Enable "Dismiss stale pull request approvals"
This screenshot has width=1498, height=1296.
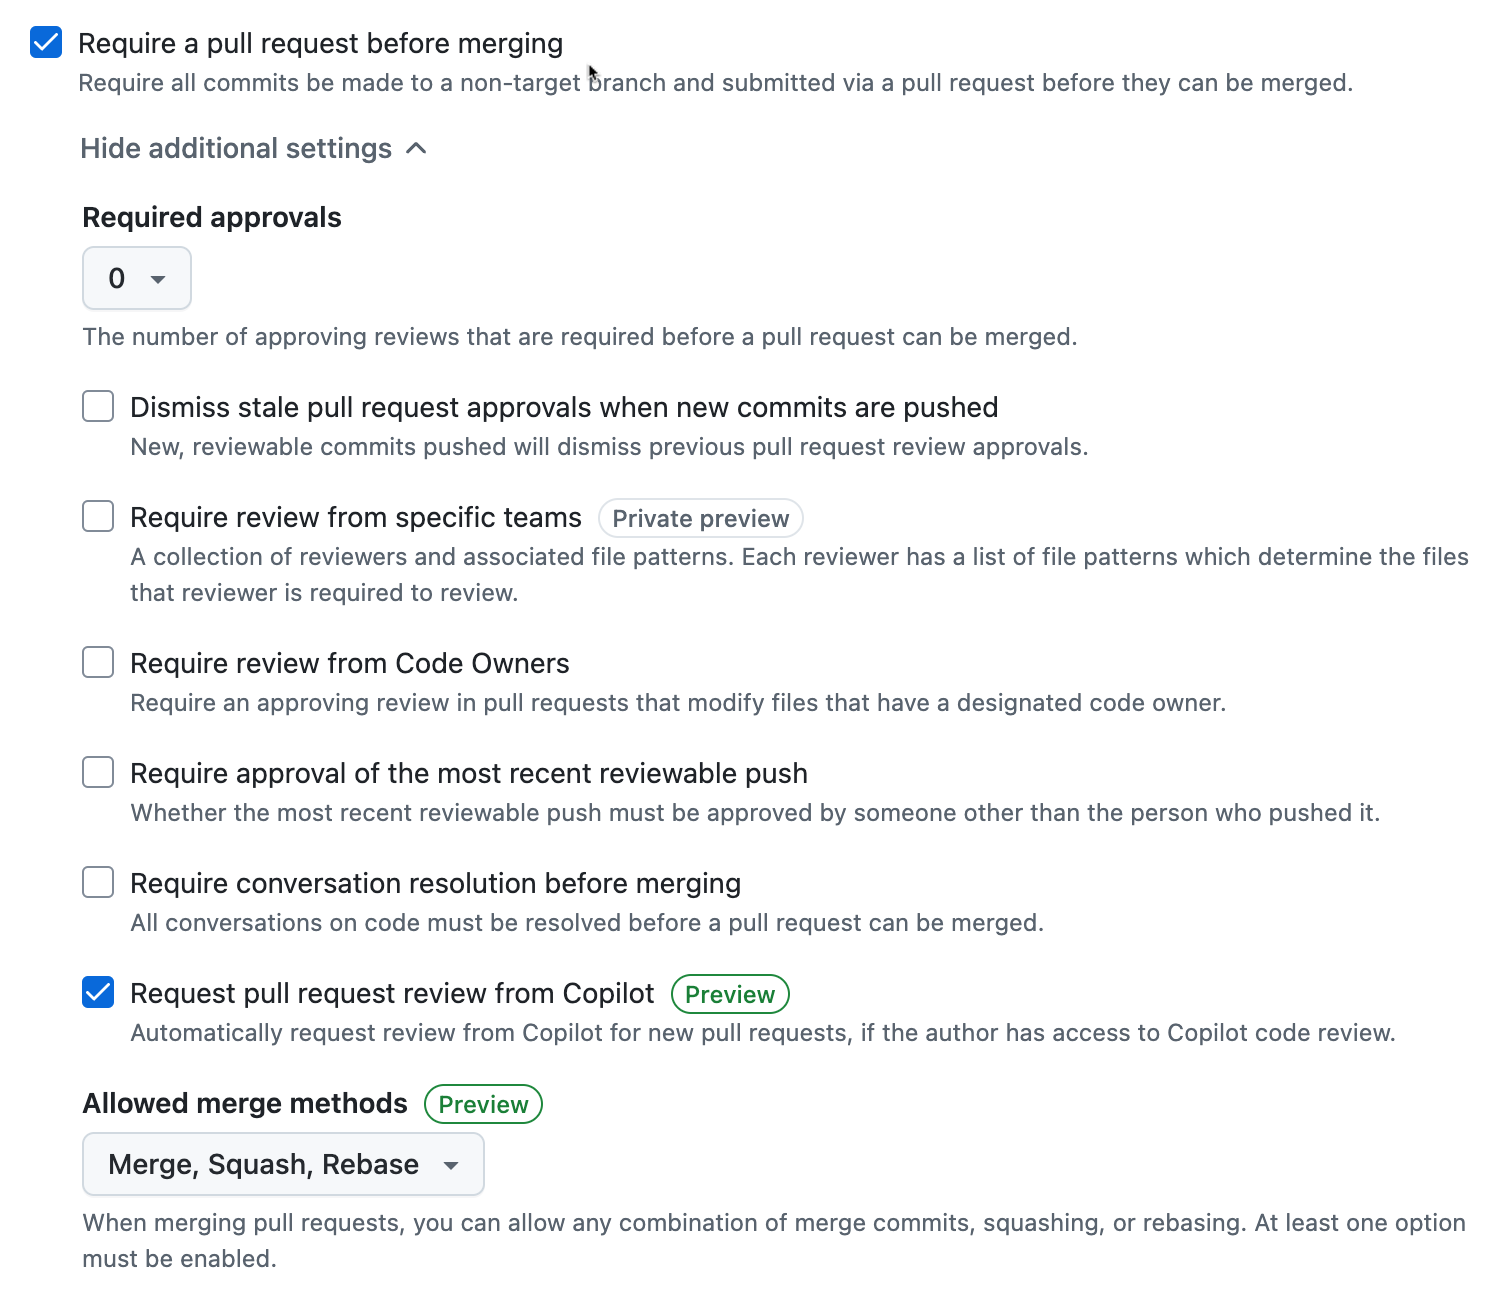pyautogui.click(x=97, y=406)
